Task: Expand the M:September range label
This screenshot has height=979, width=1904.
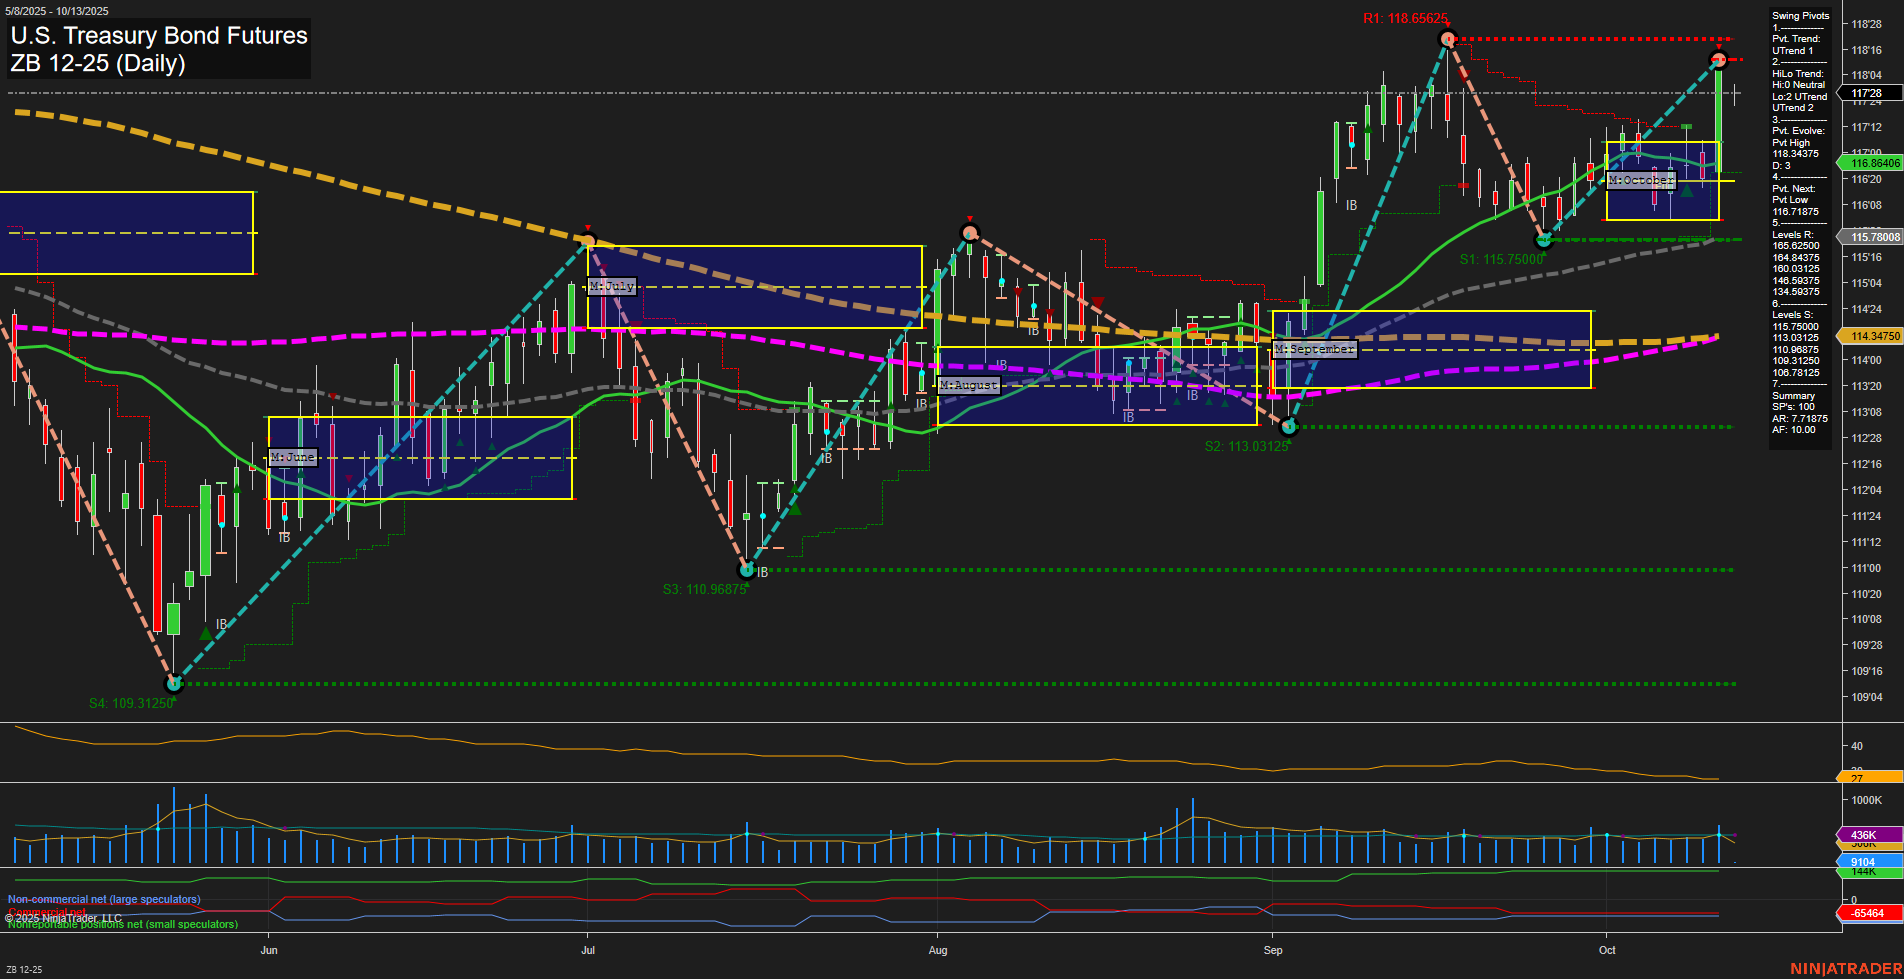Action: pyautogui.click(x=1313, y=349)
